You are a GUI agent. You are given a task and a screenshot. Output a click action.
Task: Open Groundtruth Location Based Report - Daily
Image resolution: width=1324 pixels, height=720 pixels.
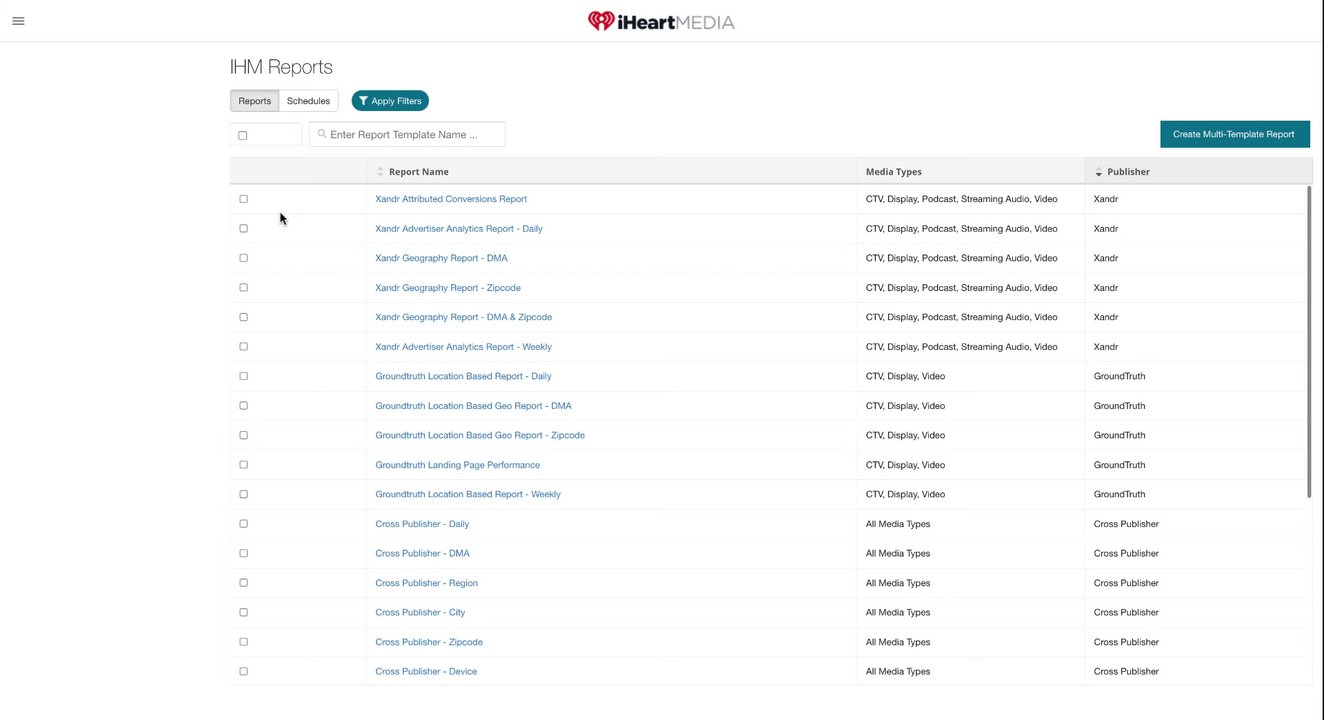click(x=463, y=376)
